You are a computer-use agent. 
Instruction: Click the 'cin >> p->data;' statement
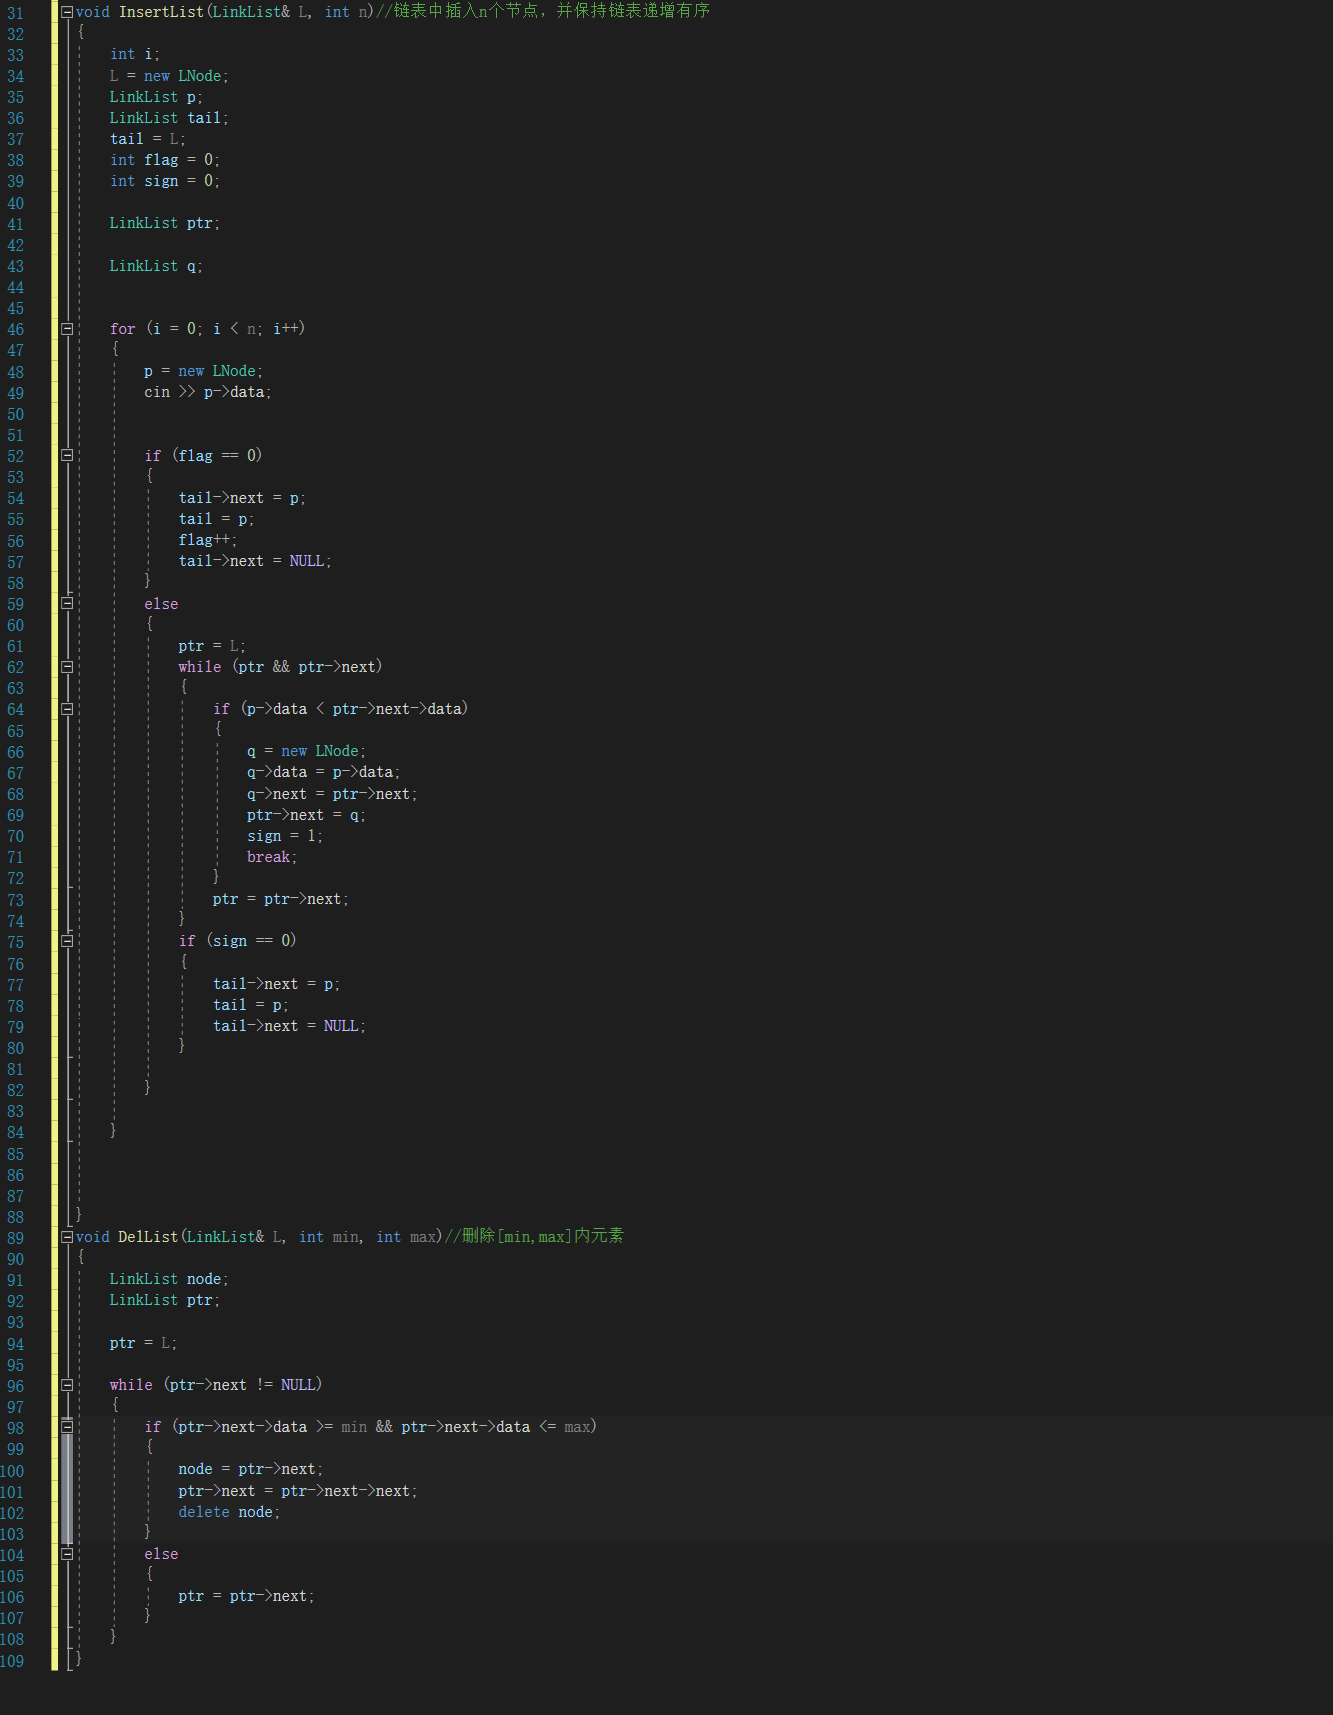click(x=208, y=392)
